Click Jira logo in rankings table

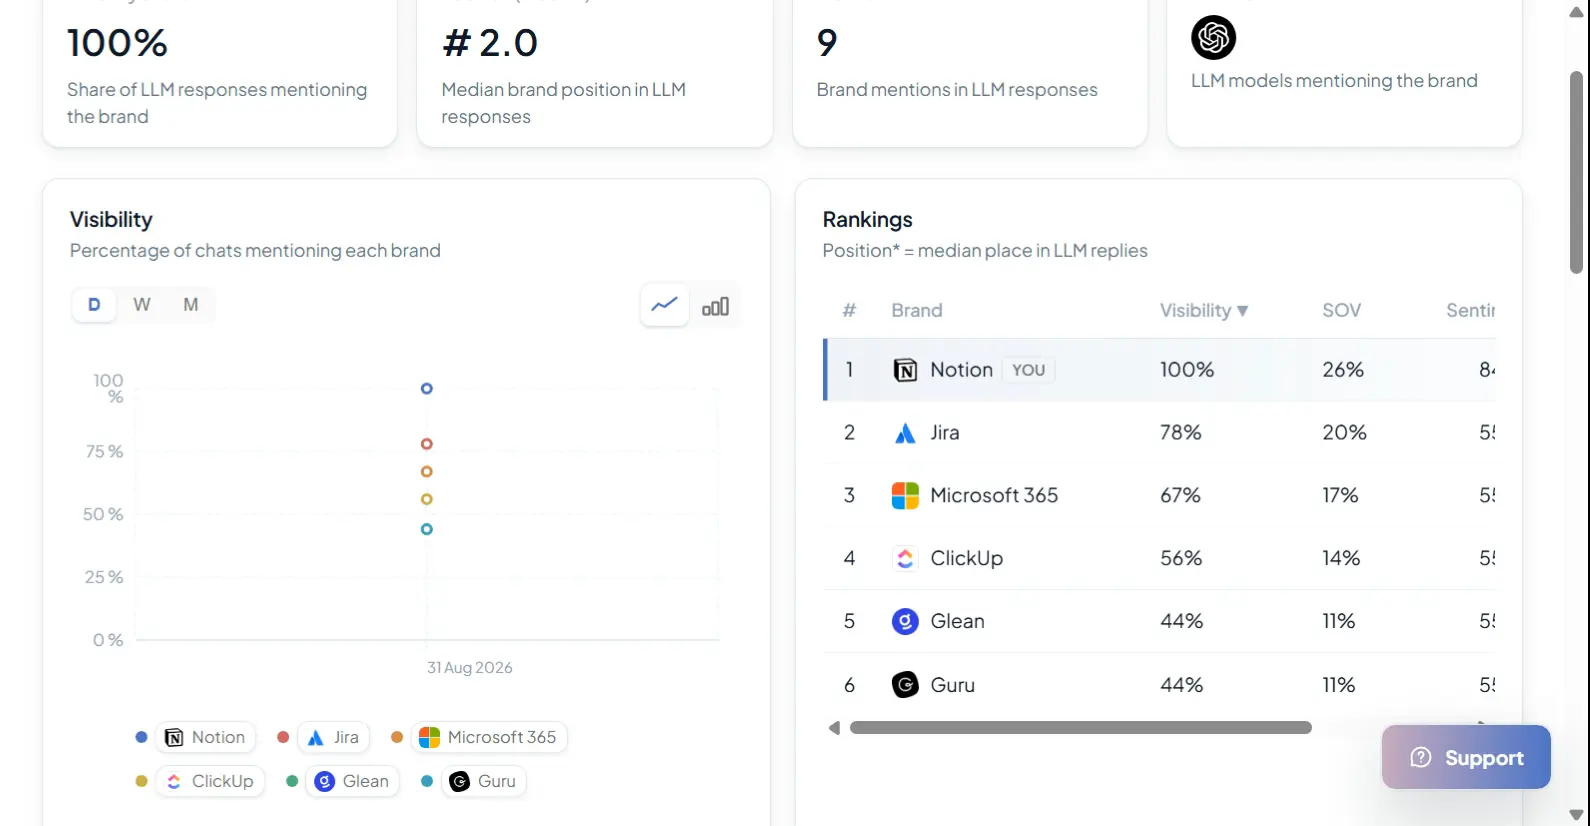pos(905,433)
